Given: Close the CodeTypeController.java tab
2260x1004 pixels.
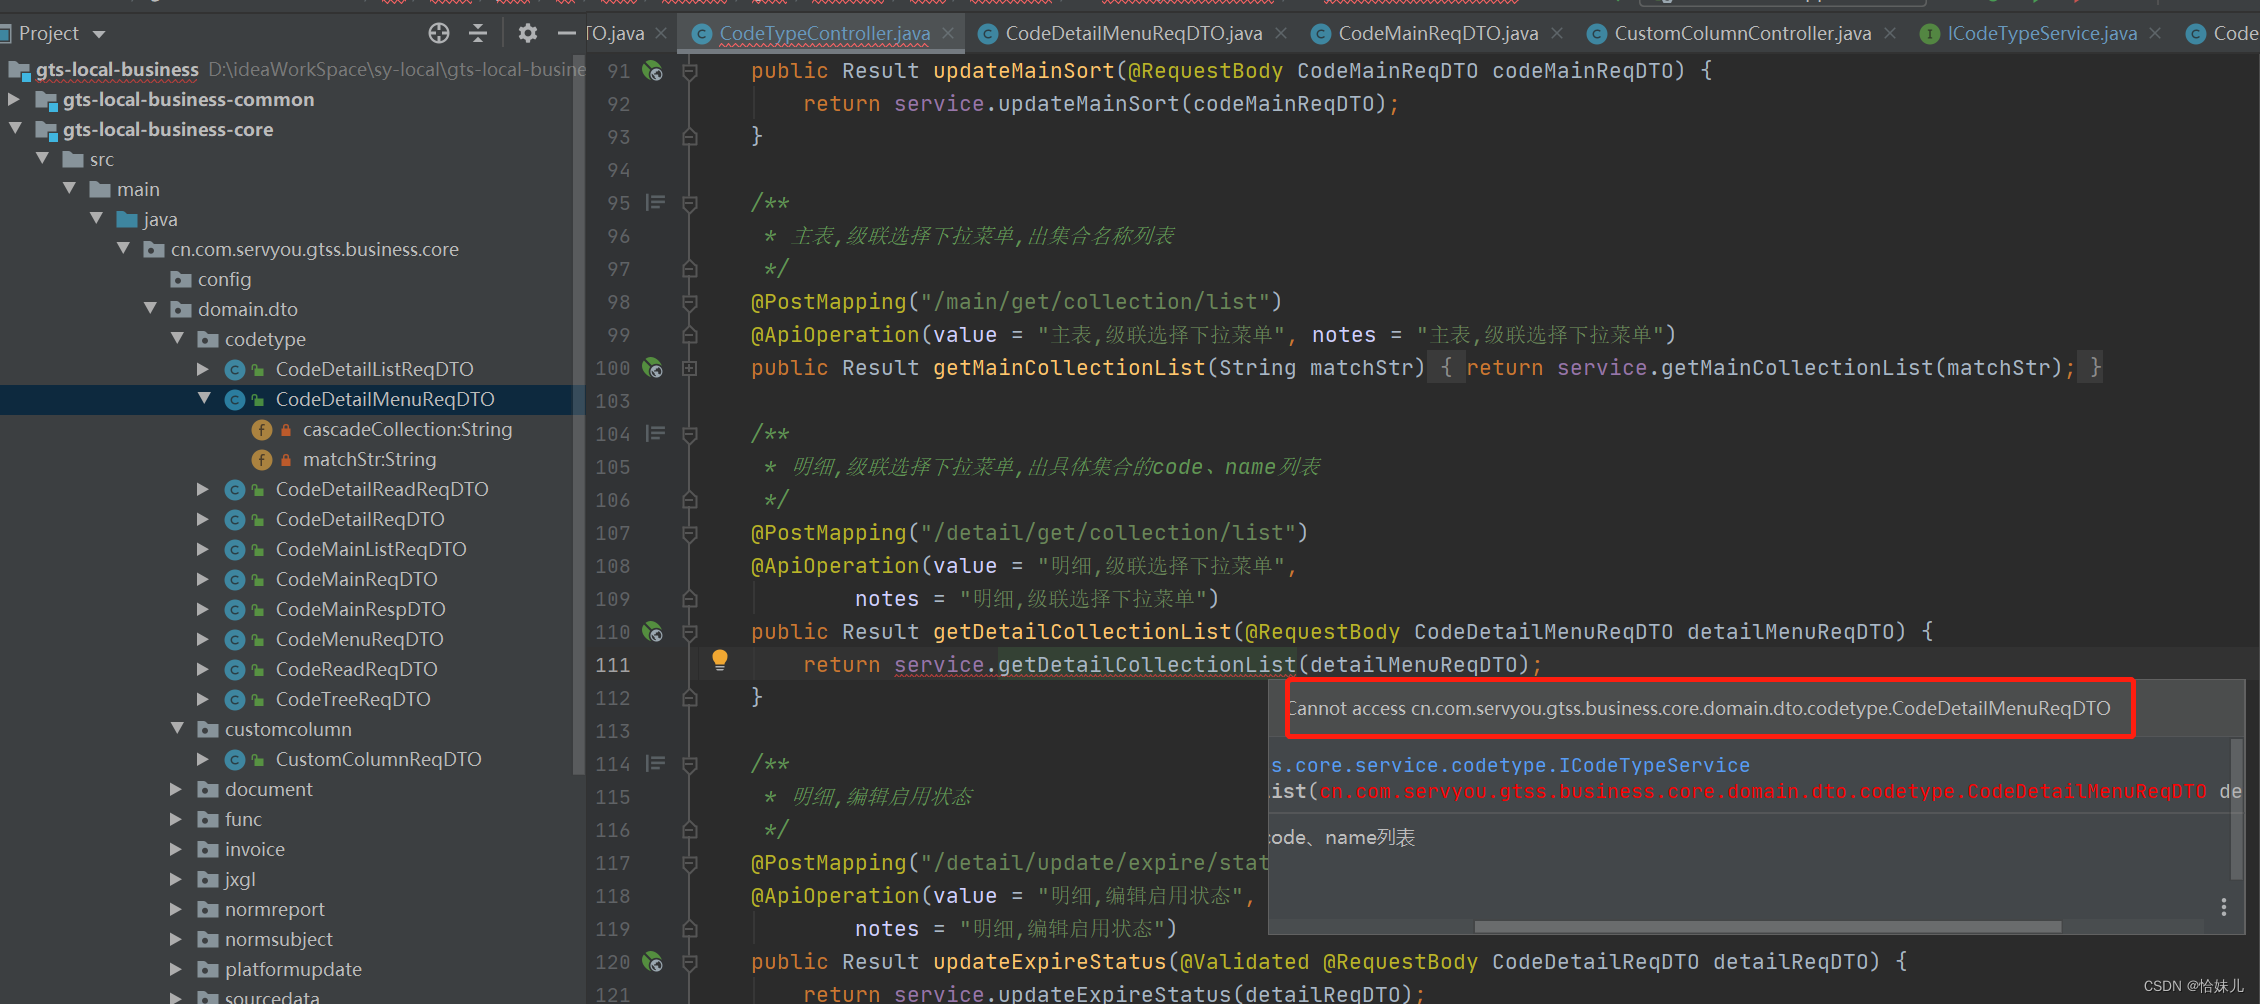Looking at the screenshot, I should pyautogui.click(x=948, y=33).
